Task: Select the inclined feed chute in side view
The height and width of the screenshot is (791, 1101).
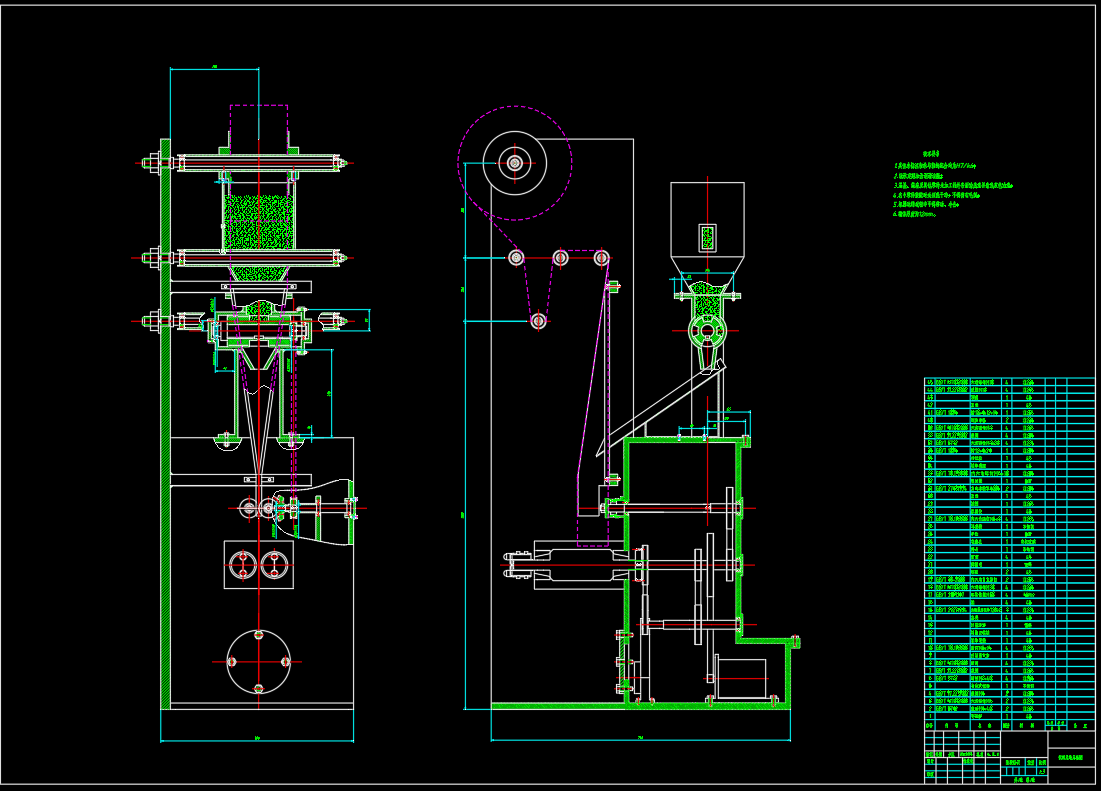Action: (x=660, y=408)
